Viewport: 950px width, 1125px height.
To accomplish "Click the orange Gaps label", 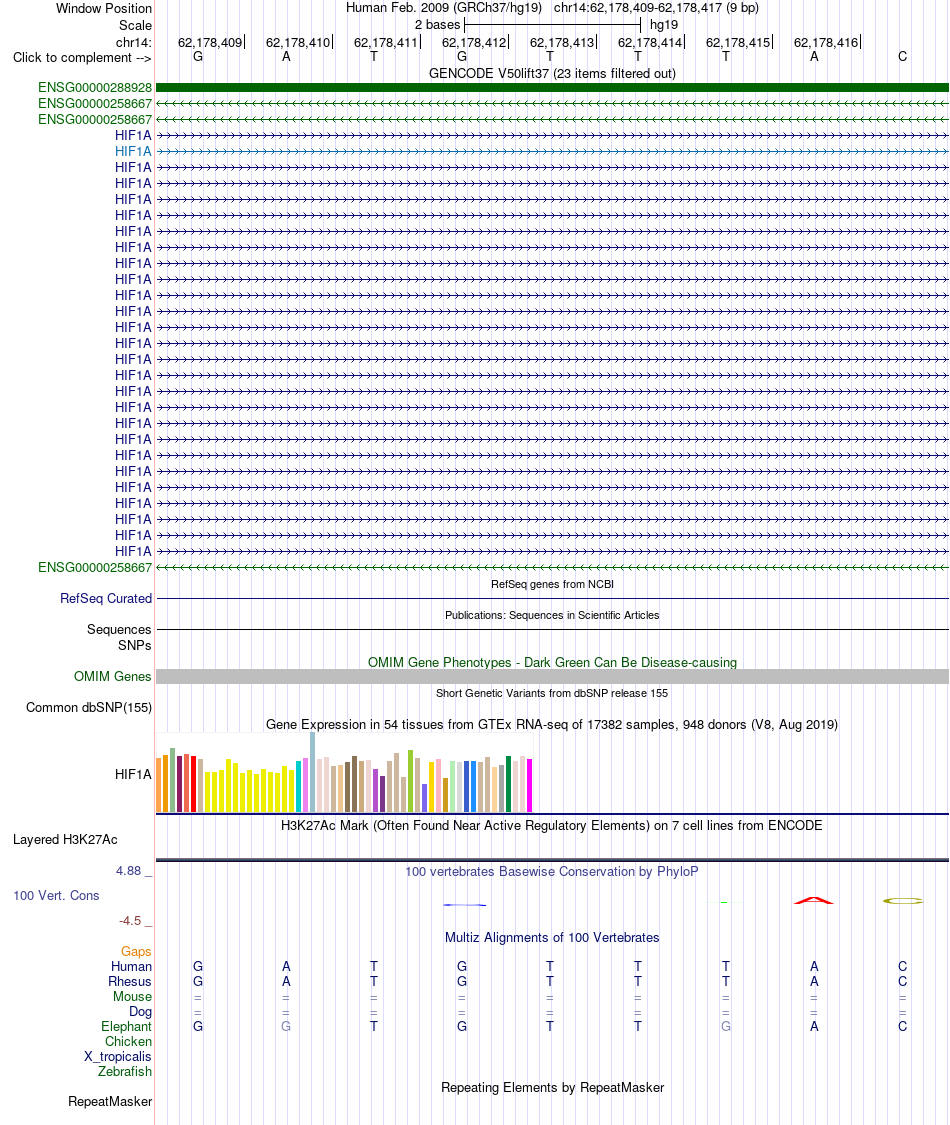I will pos(136,951).
